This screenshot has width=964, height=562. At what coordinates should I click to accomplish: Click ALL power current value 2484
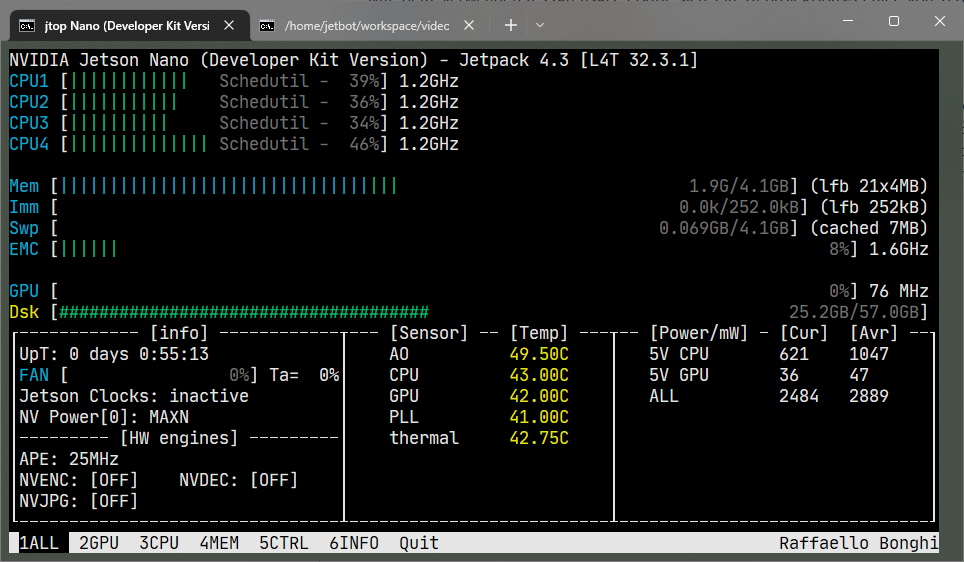(799, 396)
